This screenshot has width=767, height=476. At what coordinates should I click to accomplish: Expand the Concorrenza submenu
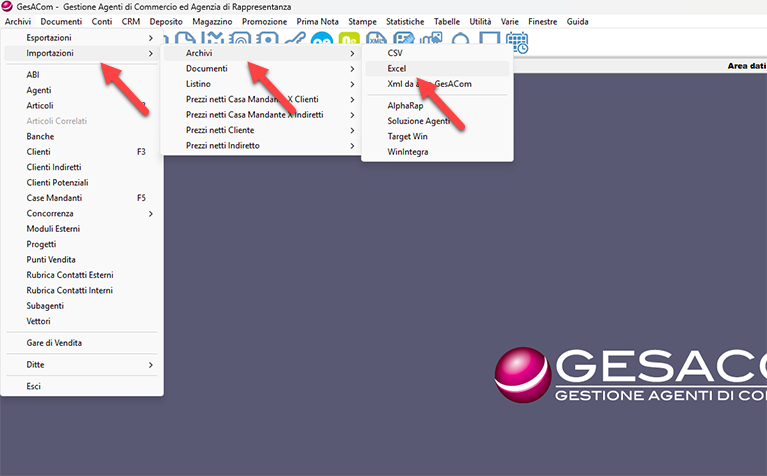150,214
